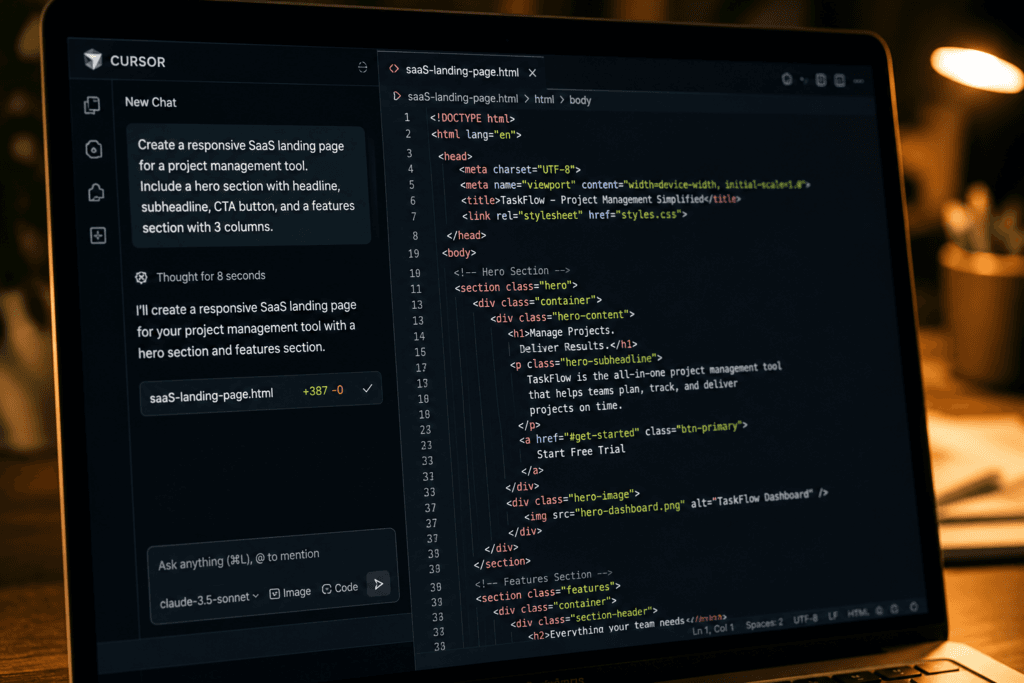Click the <html lang="en"> code line
Viewport: 1024px width, 683px height.
(x=476, y=135)
